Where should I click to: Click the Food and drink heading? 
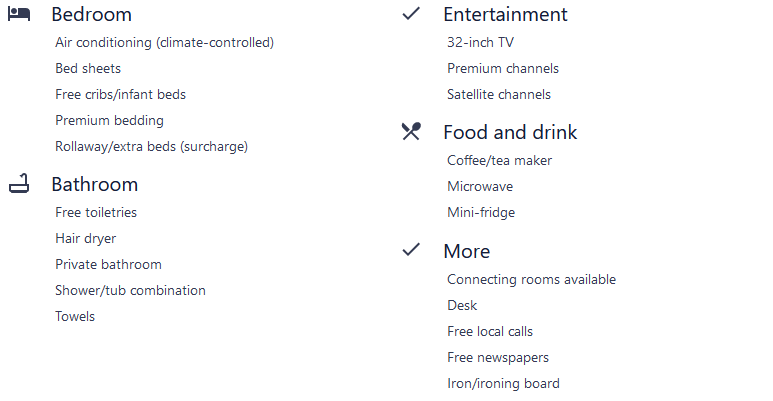click(x=510, y=132)
